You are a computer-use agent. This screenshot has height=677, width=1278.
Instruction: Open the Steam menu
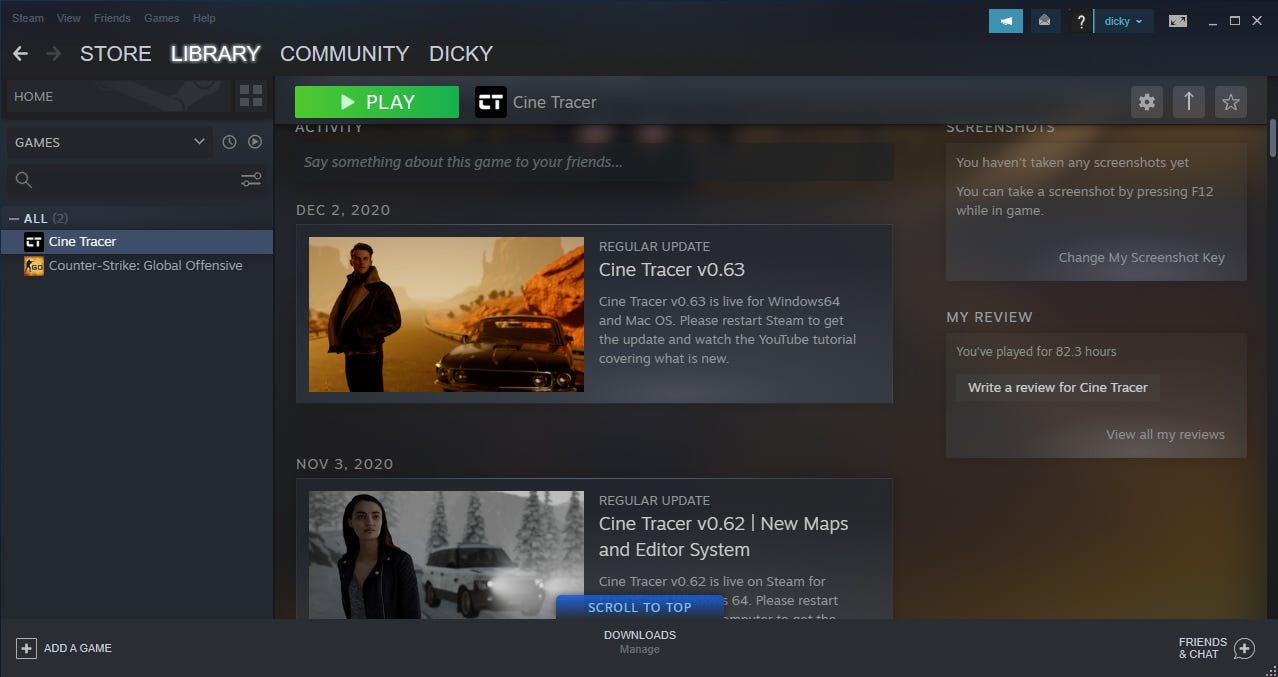tap(28, 18)
